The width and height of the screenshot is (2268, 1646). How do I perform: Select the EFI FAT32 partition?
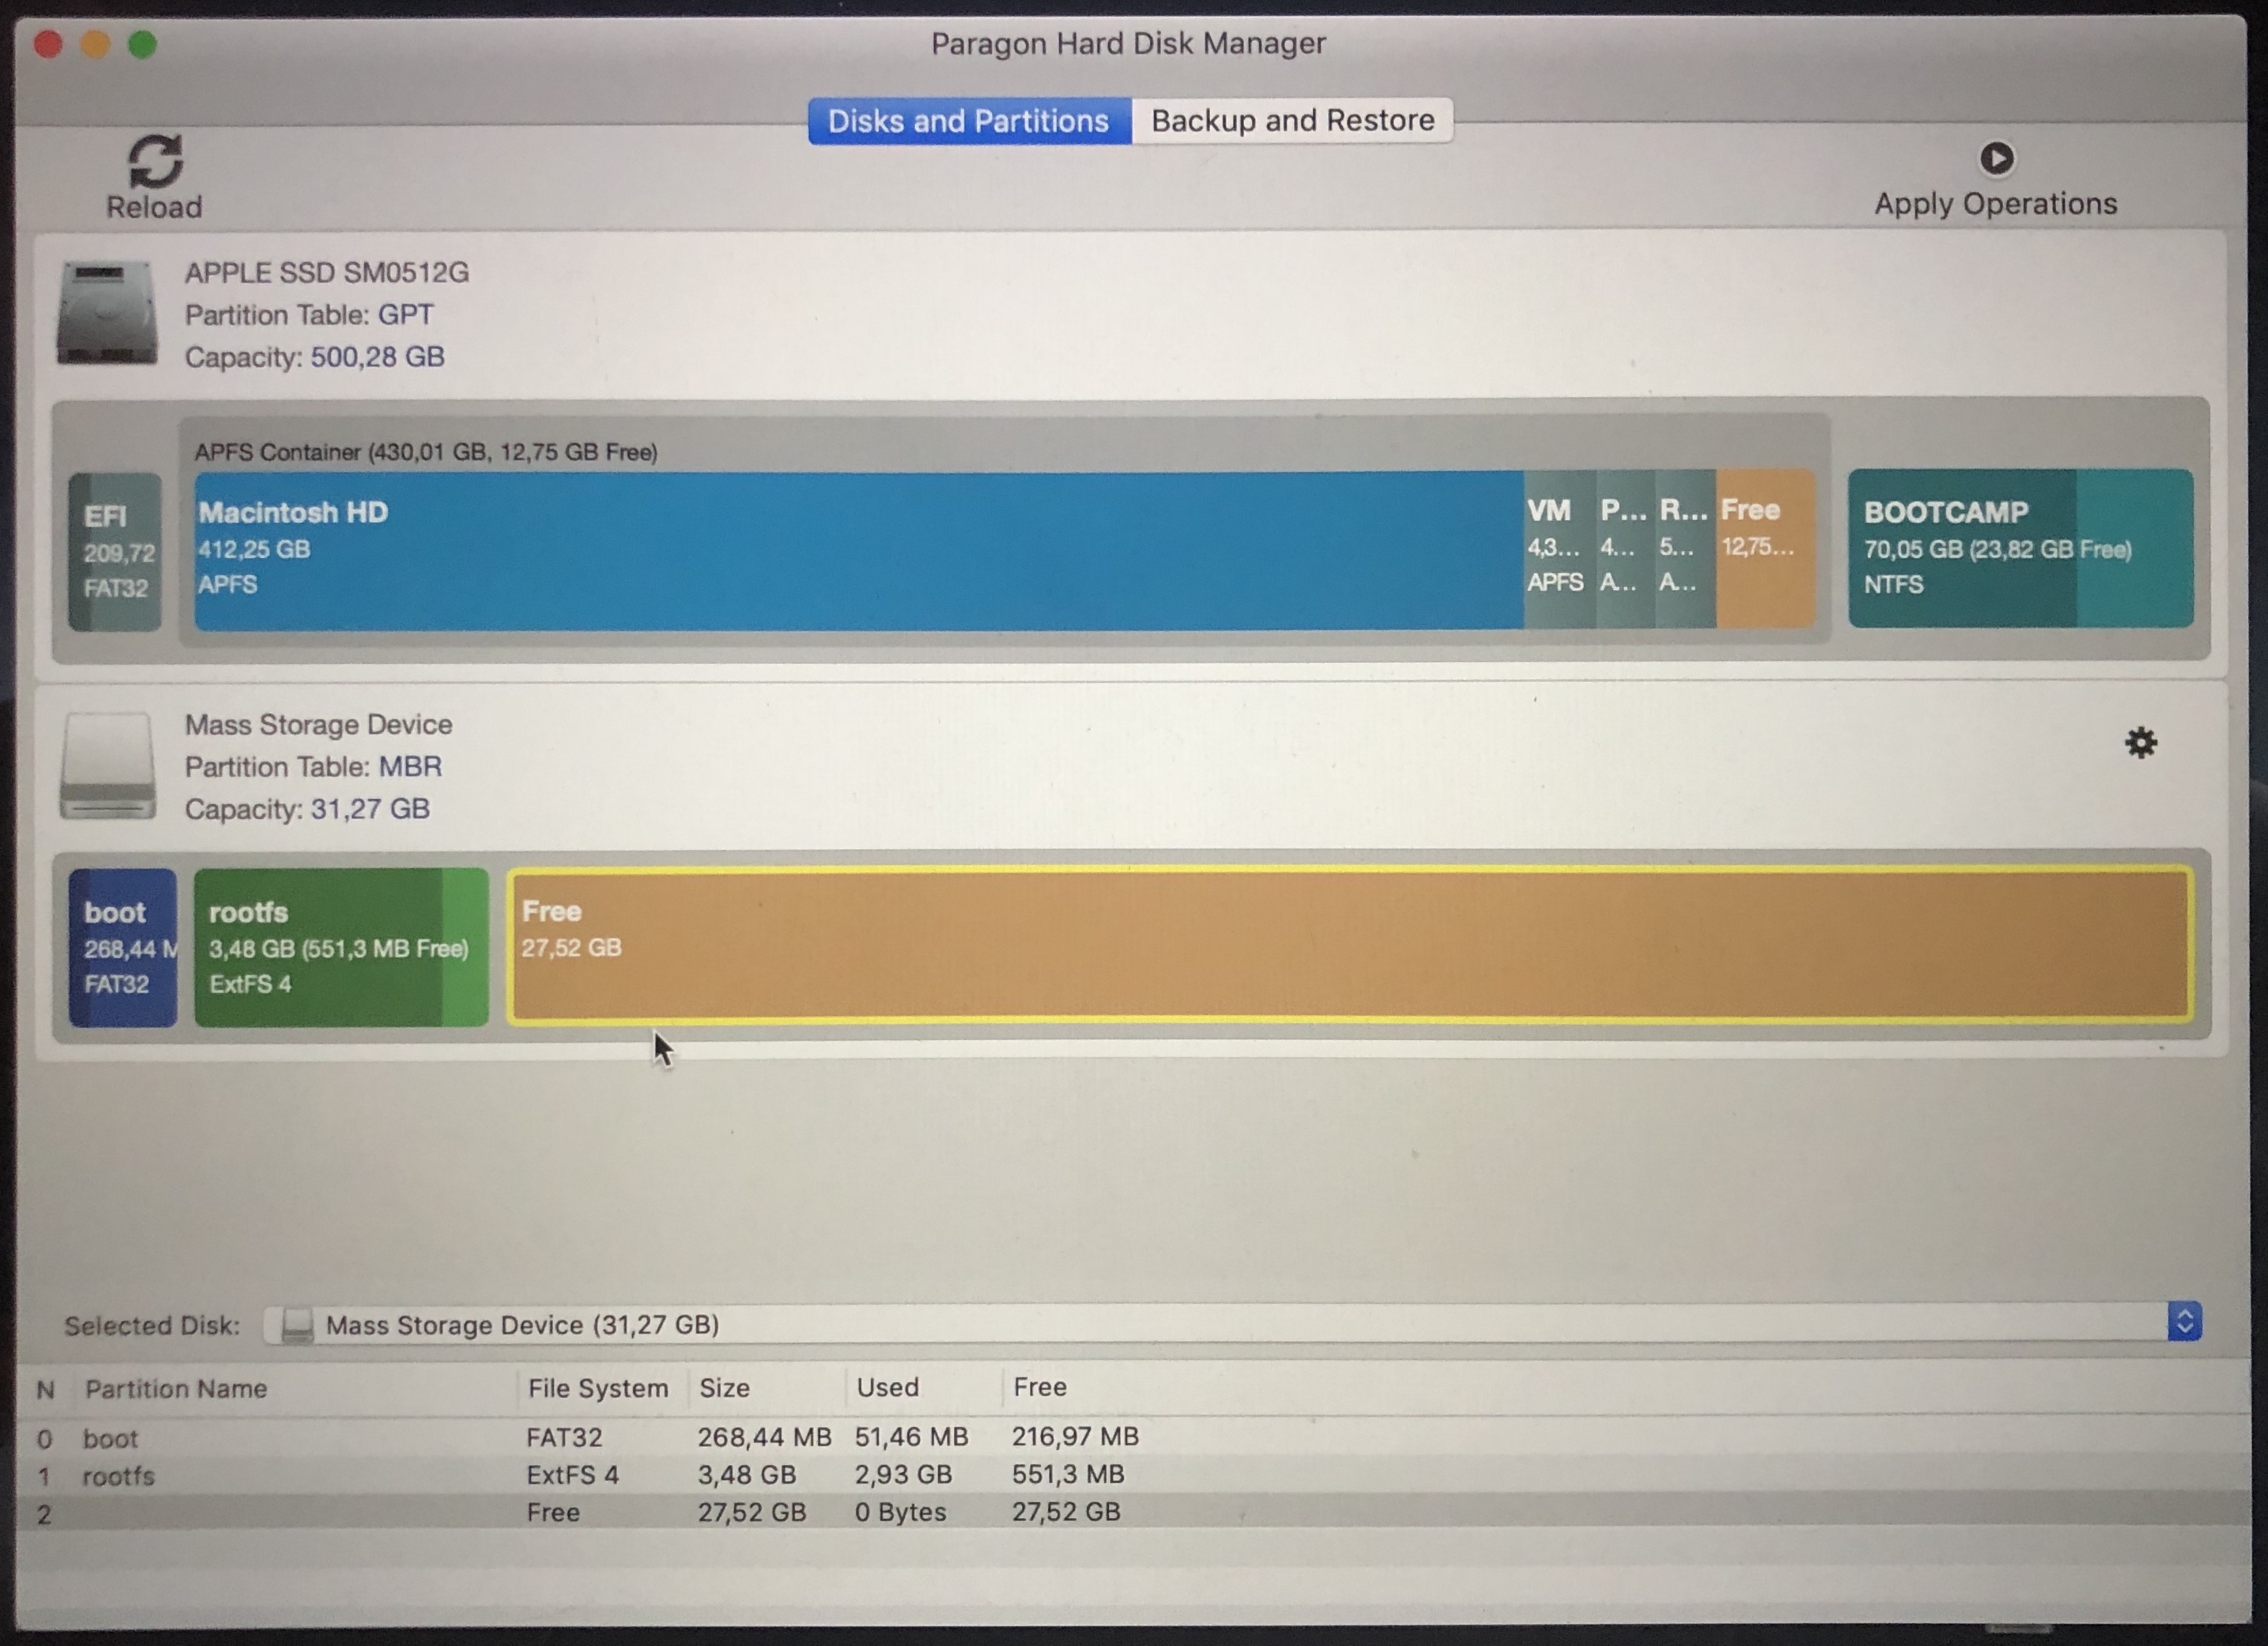point(115,551)
